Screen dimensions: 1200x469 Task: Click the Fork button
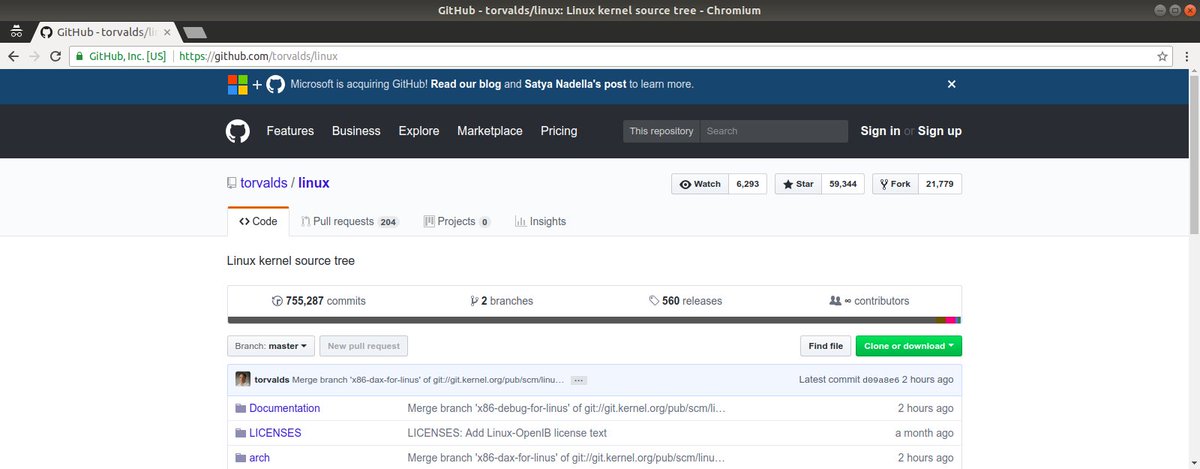(x=895, y=184)
